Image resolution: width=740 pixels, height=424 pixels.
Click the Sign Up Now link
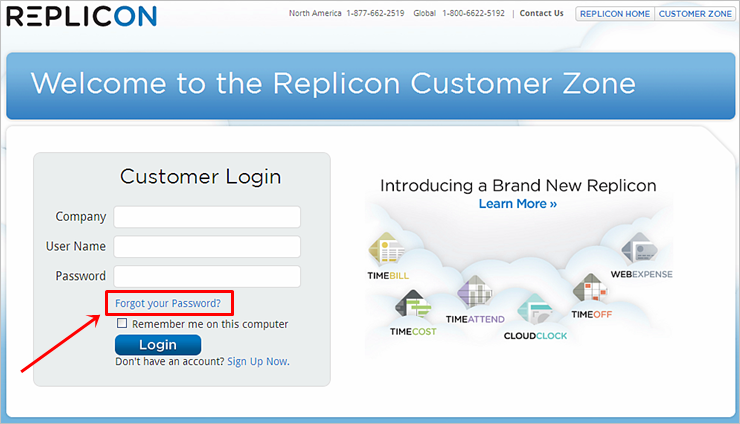(x=258, y=362)
